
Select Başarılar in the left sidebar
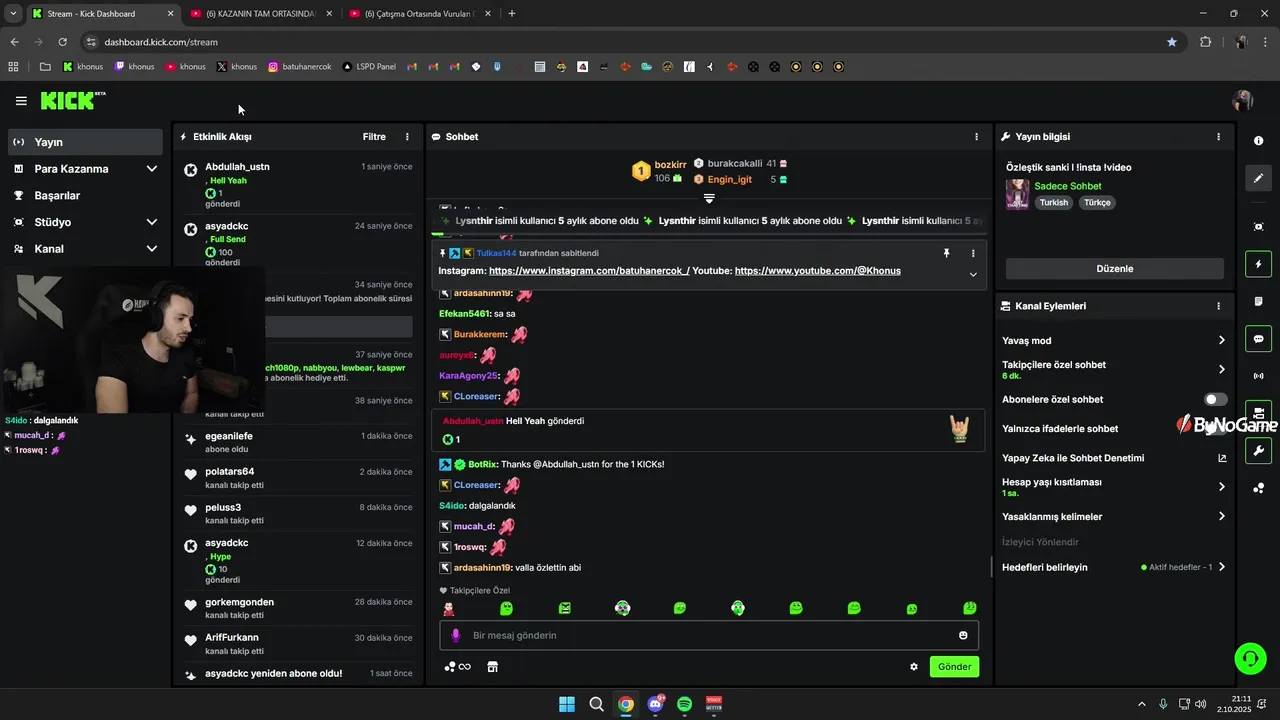click(x=85, y=195)
